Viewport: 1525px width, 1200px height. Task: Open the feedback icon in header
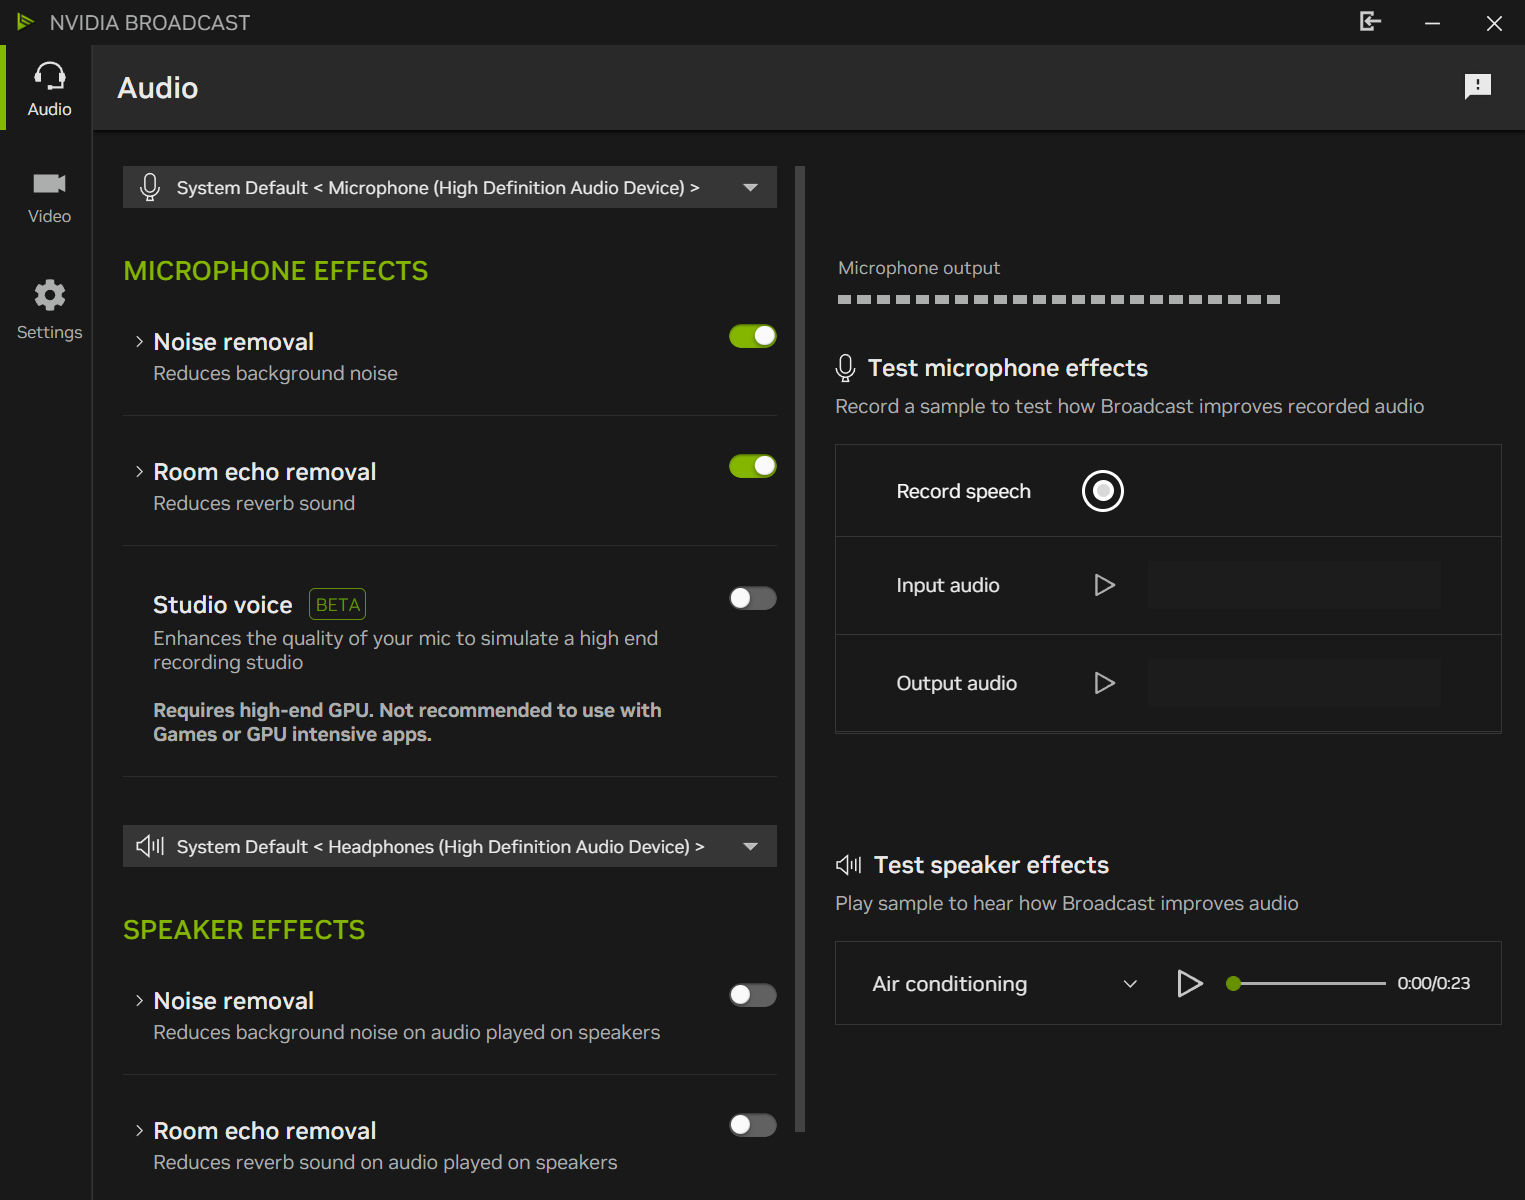(1477, 87)
